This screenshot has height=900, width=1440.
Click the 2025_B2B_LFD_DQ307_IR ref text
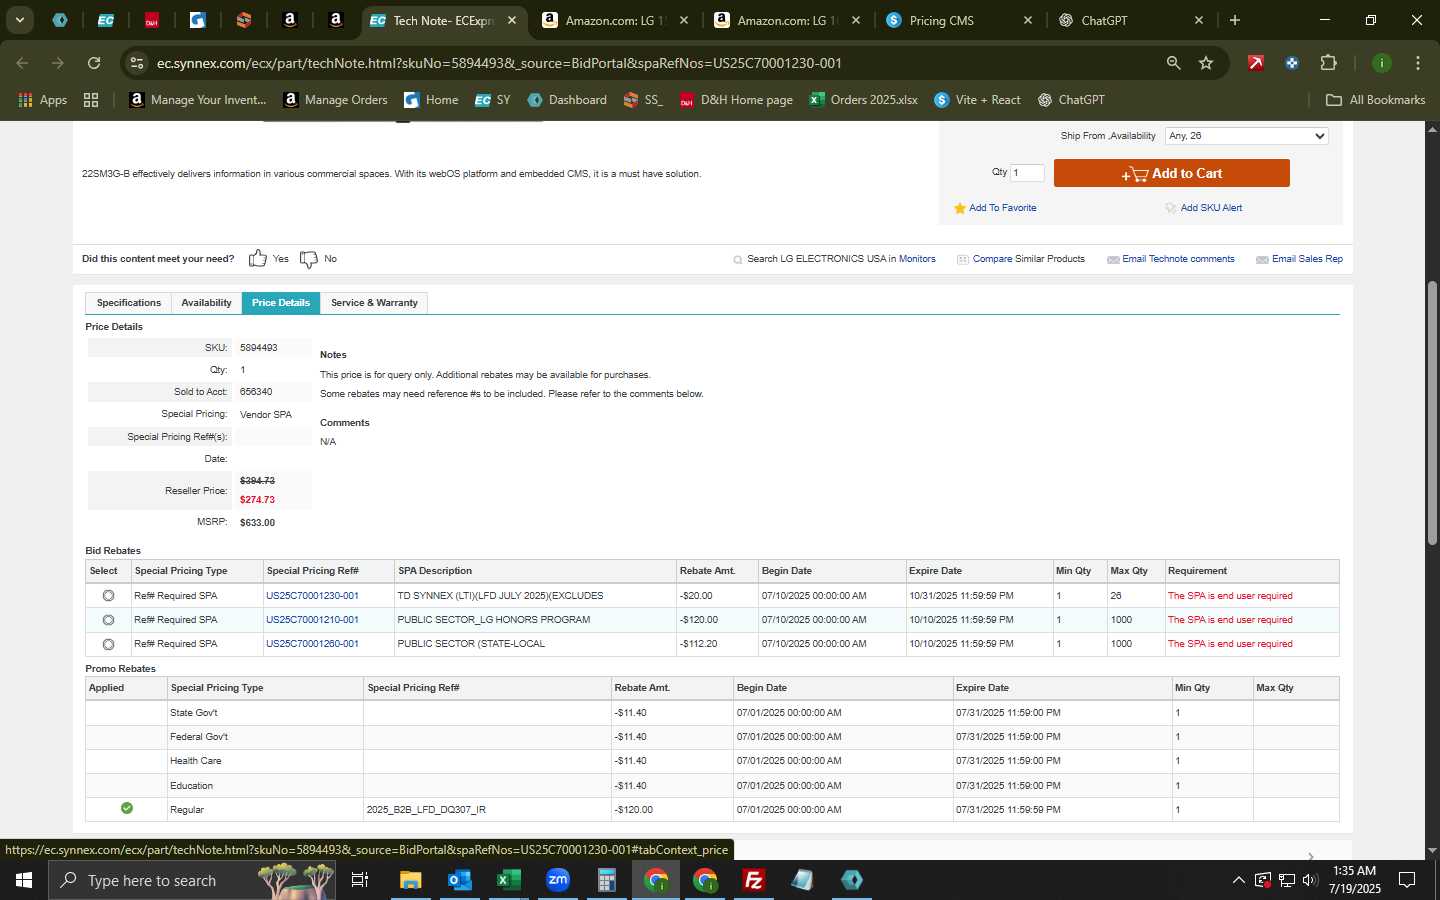[426, 810]
